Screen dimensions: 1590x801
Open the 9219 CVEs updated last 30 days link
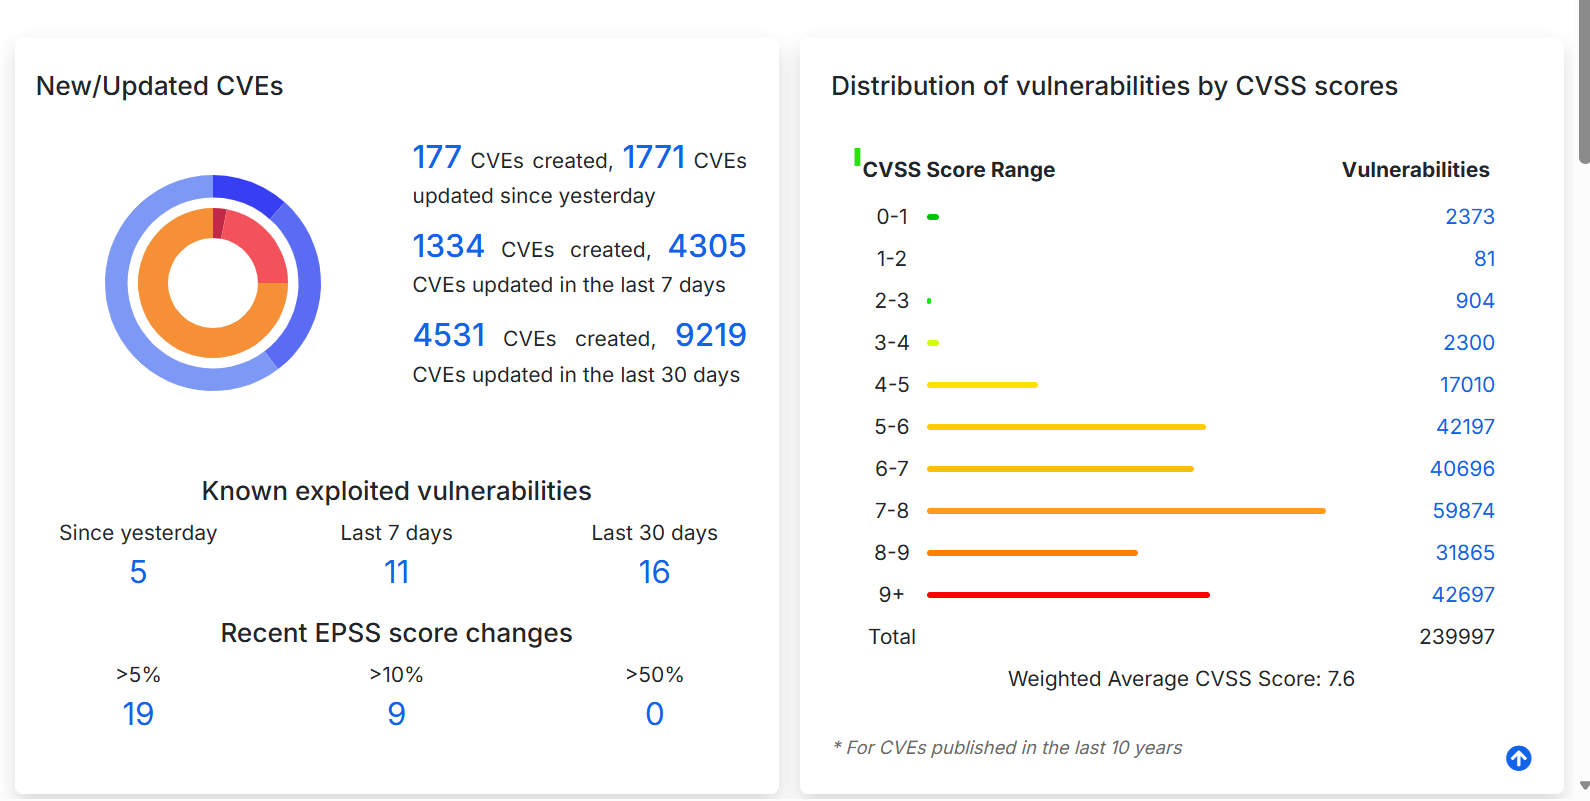click(711, 335)
